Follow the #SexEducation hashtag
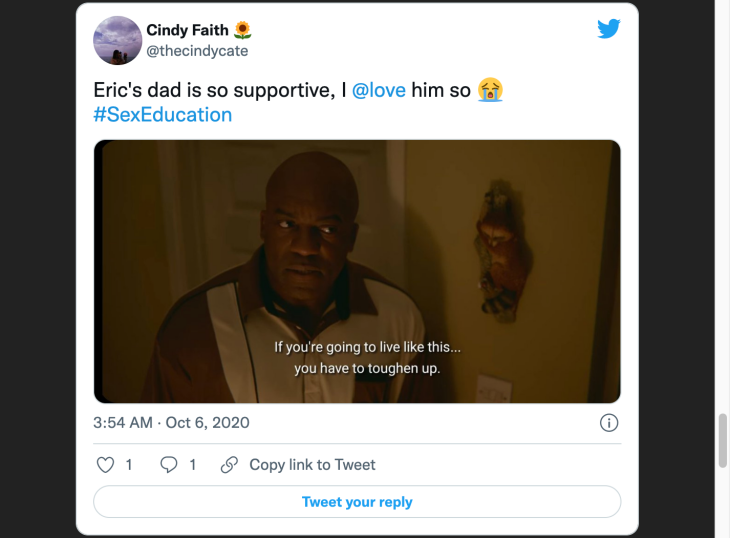 click(x=162, y=114)
